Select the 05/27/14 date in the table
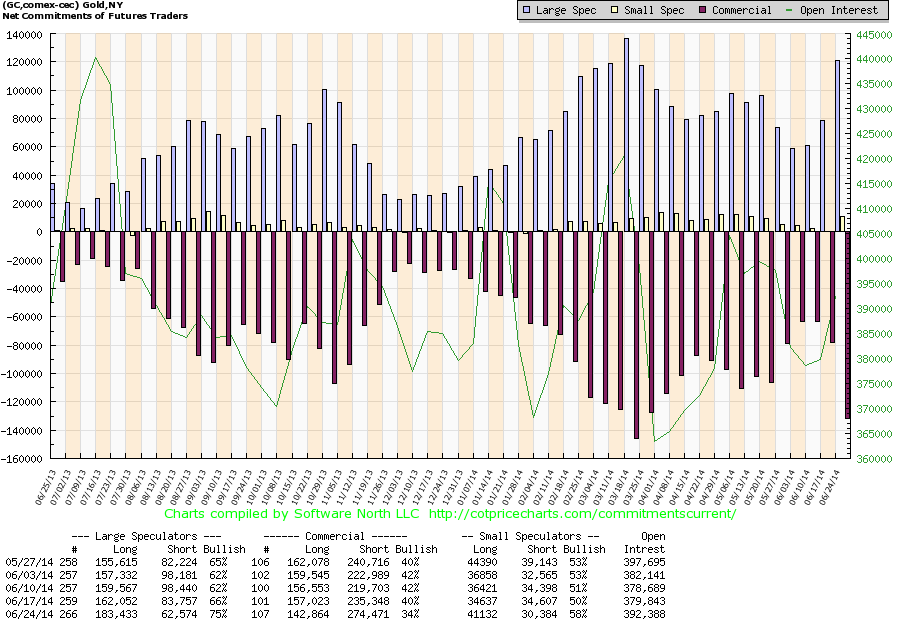Viewport: 900px width, 620px height. click(26, 561)
